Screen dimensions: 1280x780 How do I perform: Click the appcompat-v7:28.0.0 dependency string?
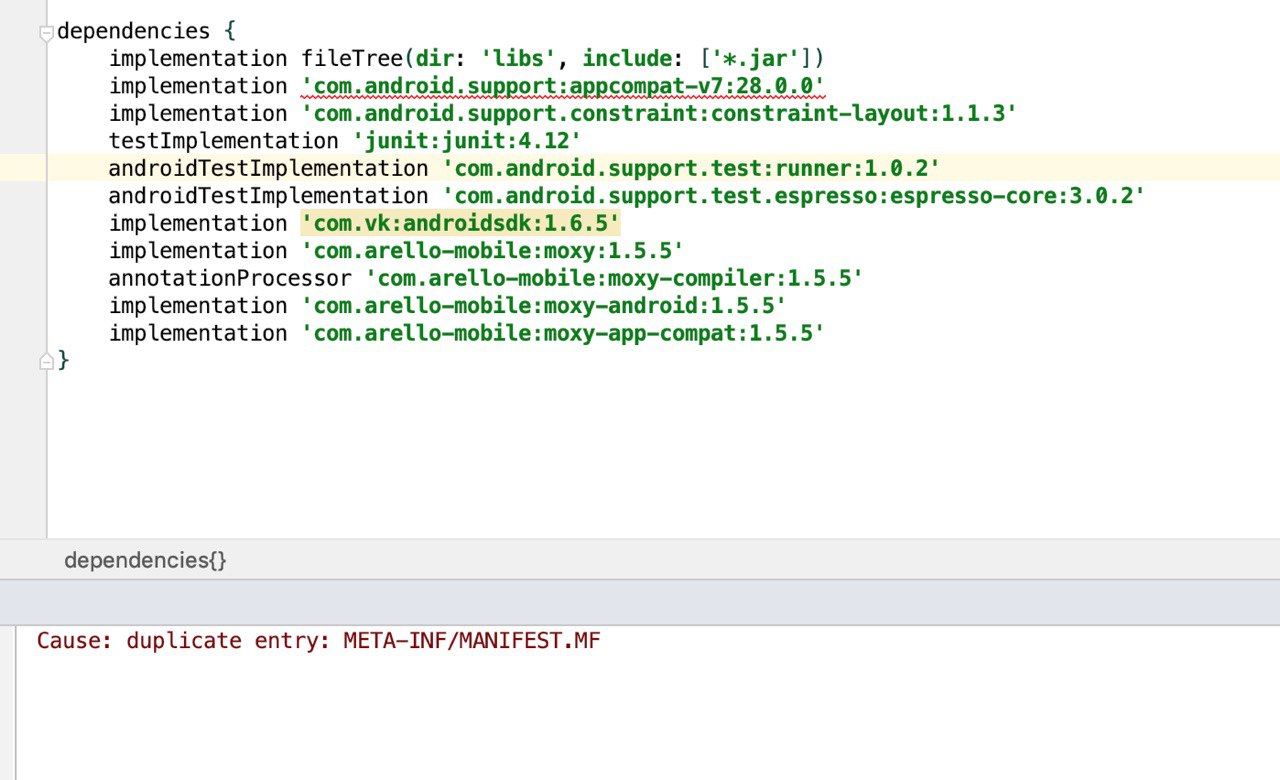[563, 86]
